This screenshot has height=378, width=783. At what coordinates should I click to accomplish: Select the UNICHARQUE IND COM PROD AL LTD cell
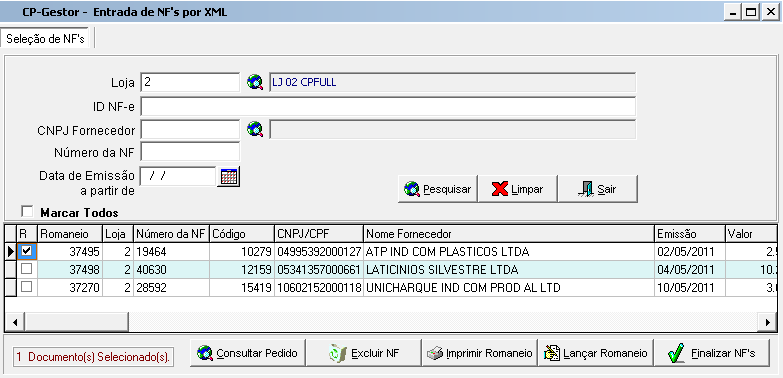509,288
